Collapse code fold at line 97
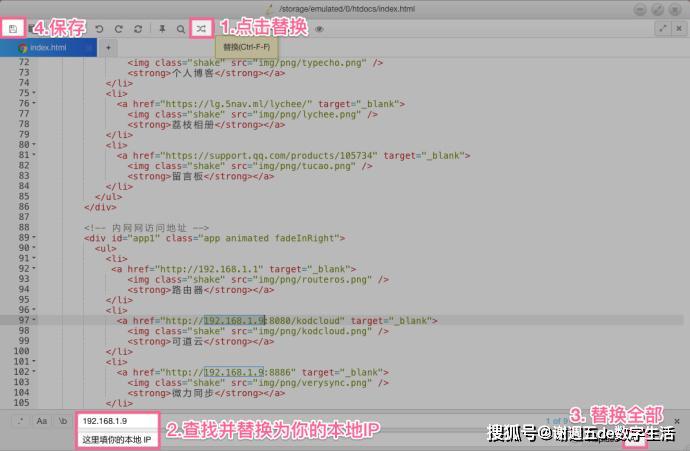 [x=34, y=320]
